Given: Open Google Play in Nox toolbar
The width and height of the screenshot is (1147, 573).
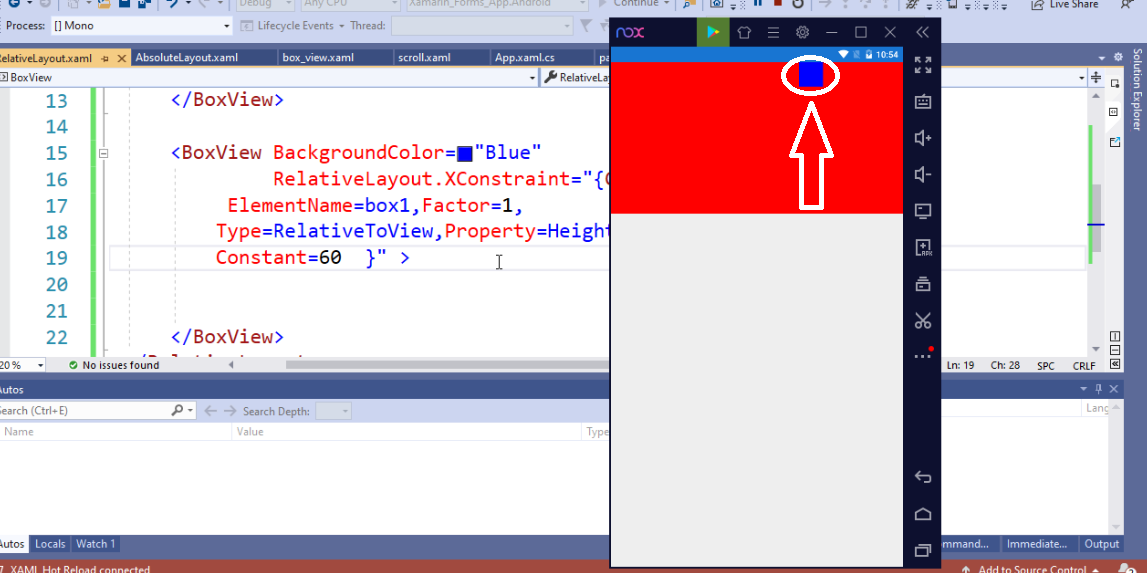Looking at the screenshot, I should (713, 32).
